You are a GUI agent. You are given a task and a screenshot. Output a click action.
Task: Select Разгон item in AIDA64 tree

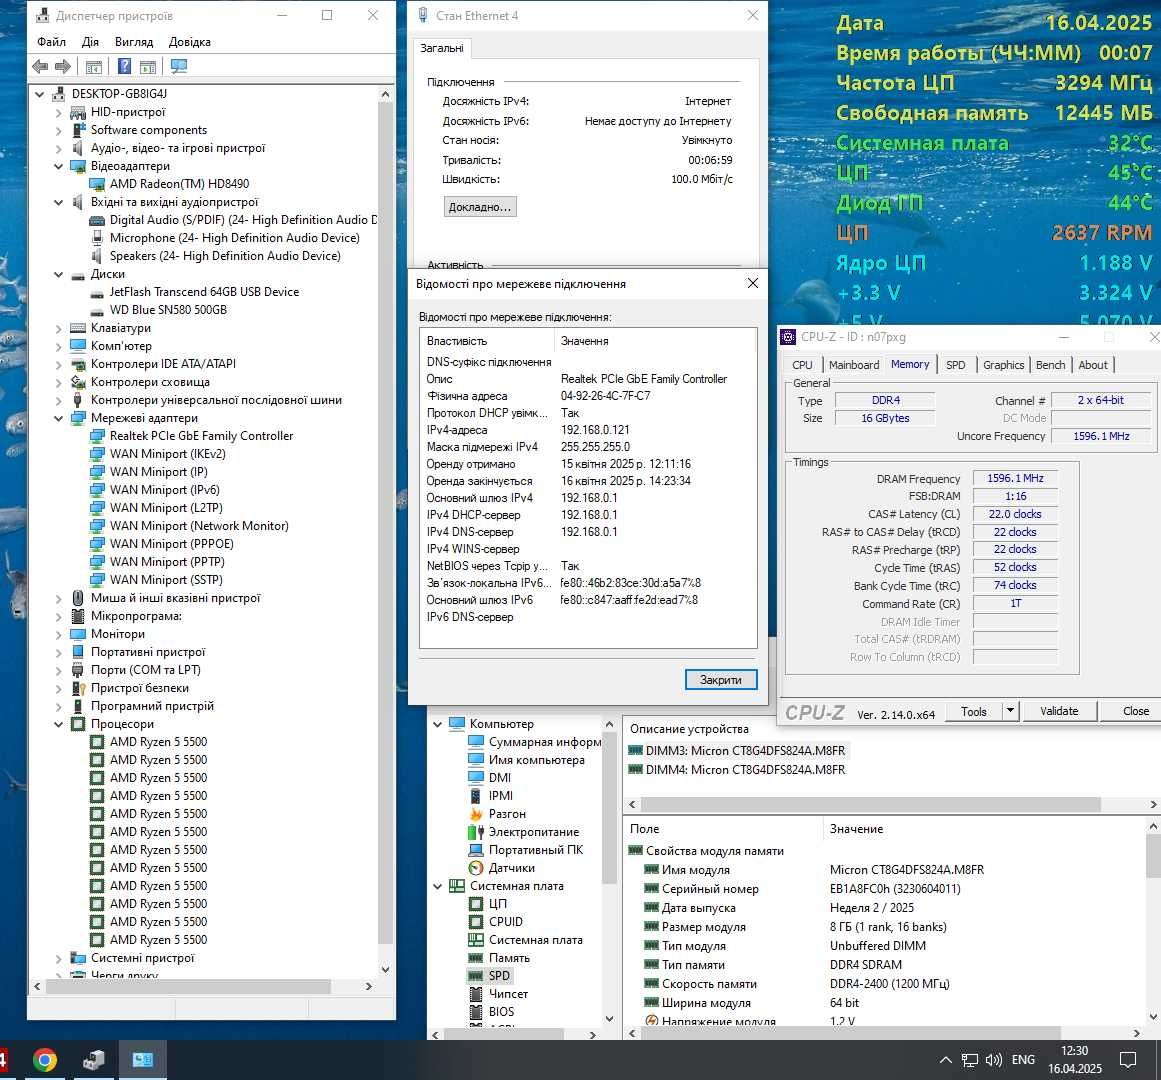point(506,814)
